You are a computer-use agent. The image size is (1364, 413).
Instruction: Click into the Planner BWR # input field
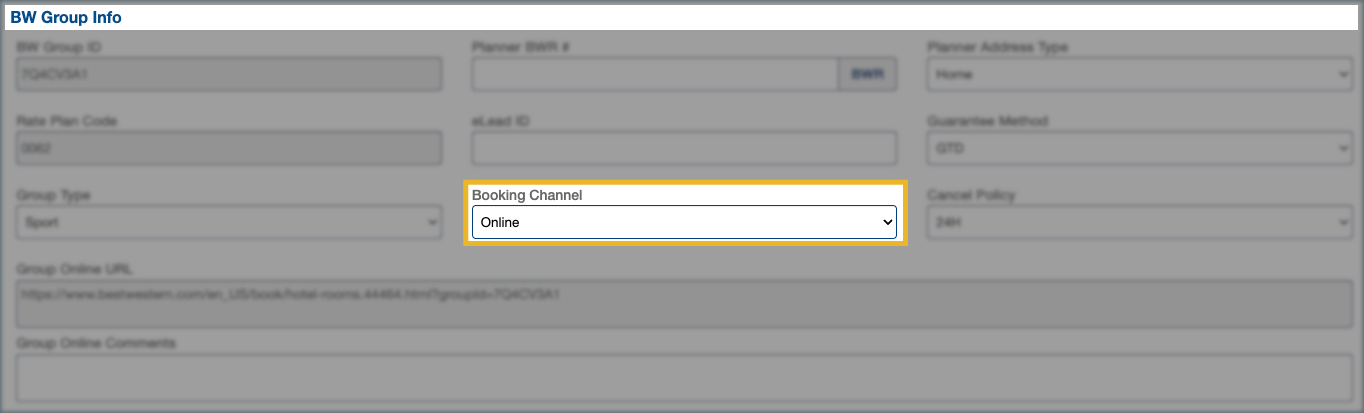654,74
